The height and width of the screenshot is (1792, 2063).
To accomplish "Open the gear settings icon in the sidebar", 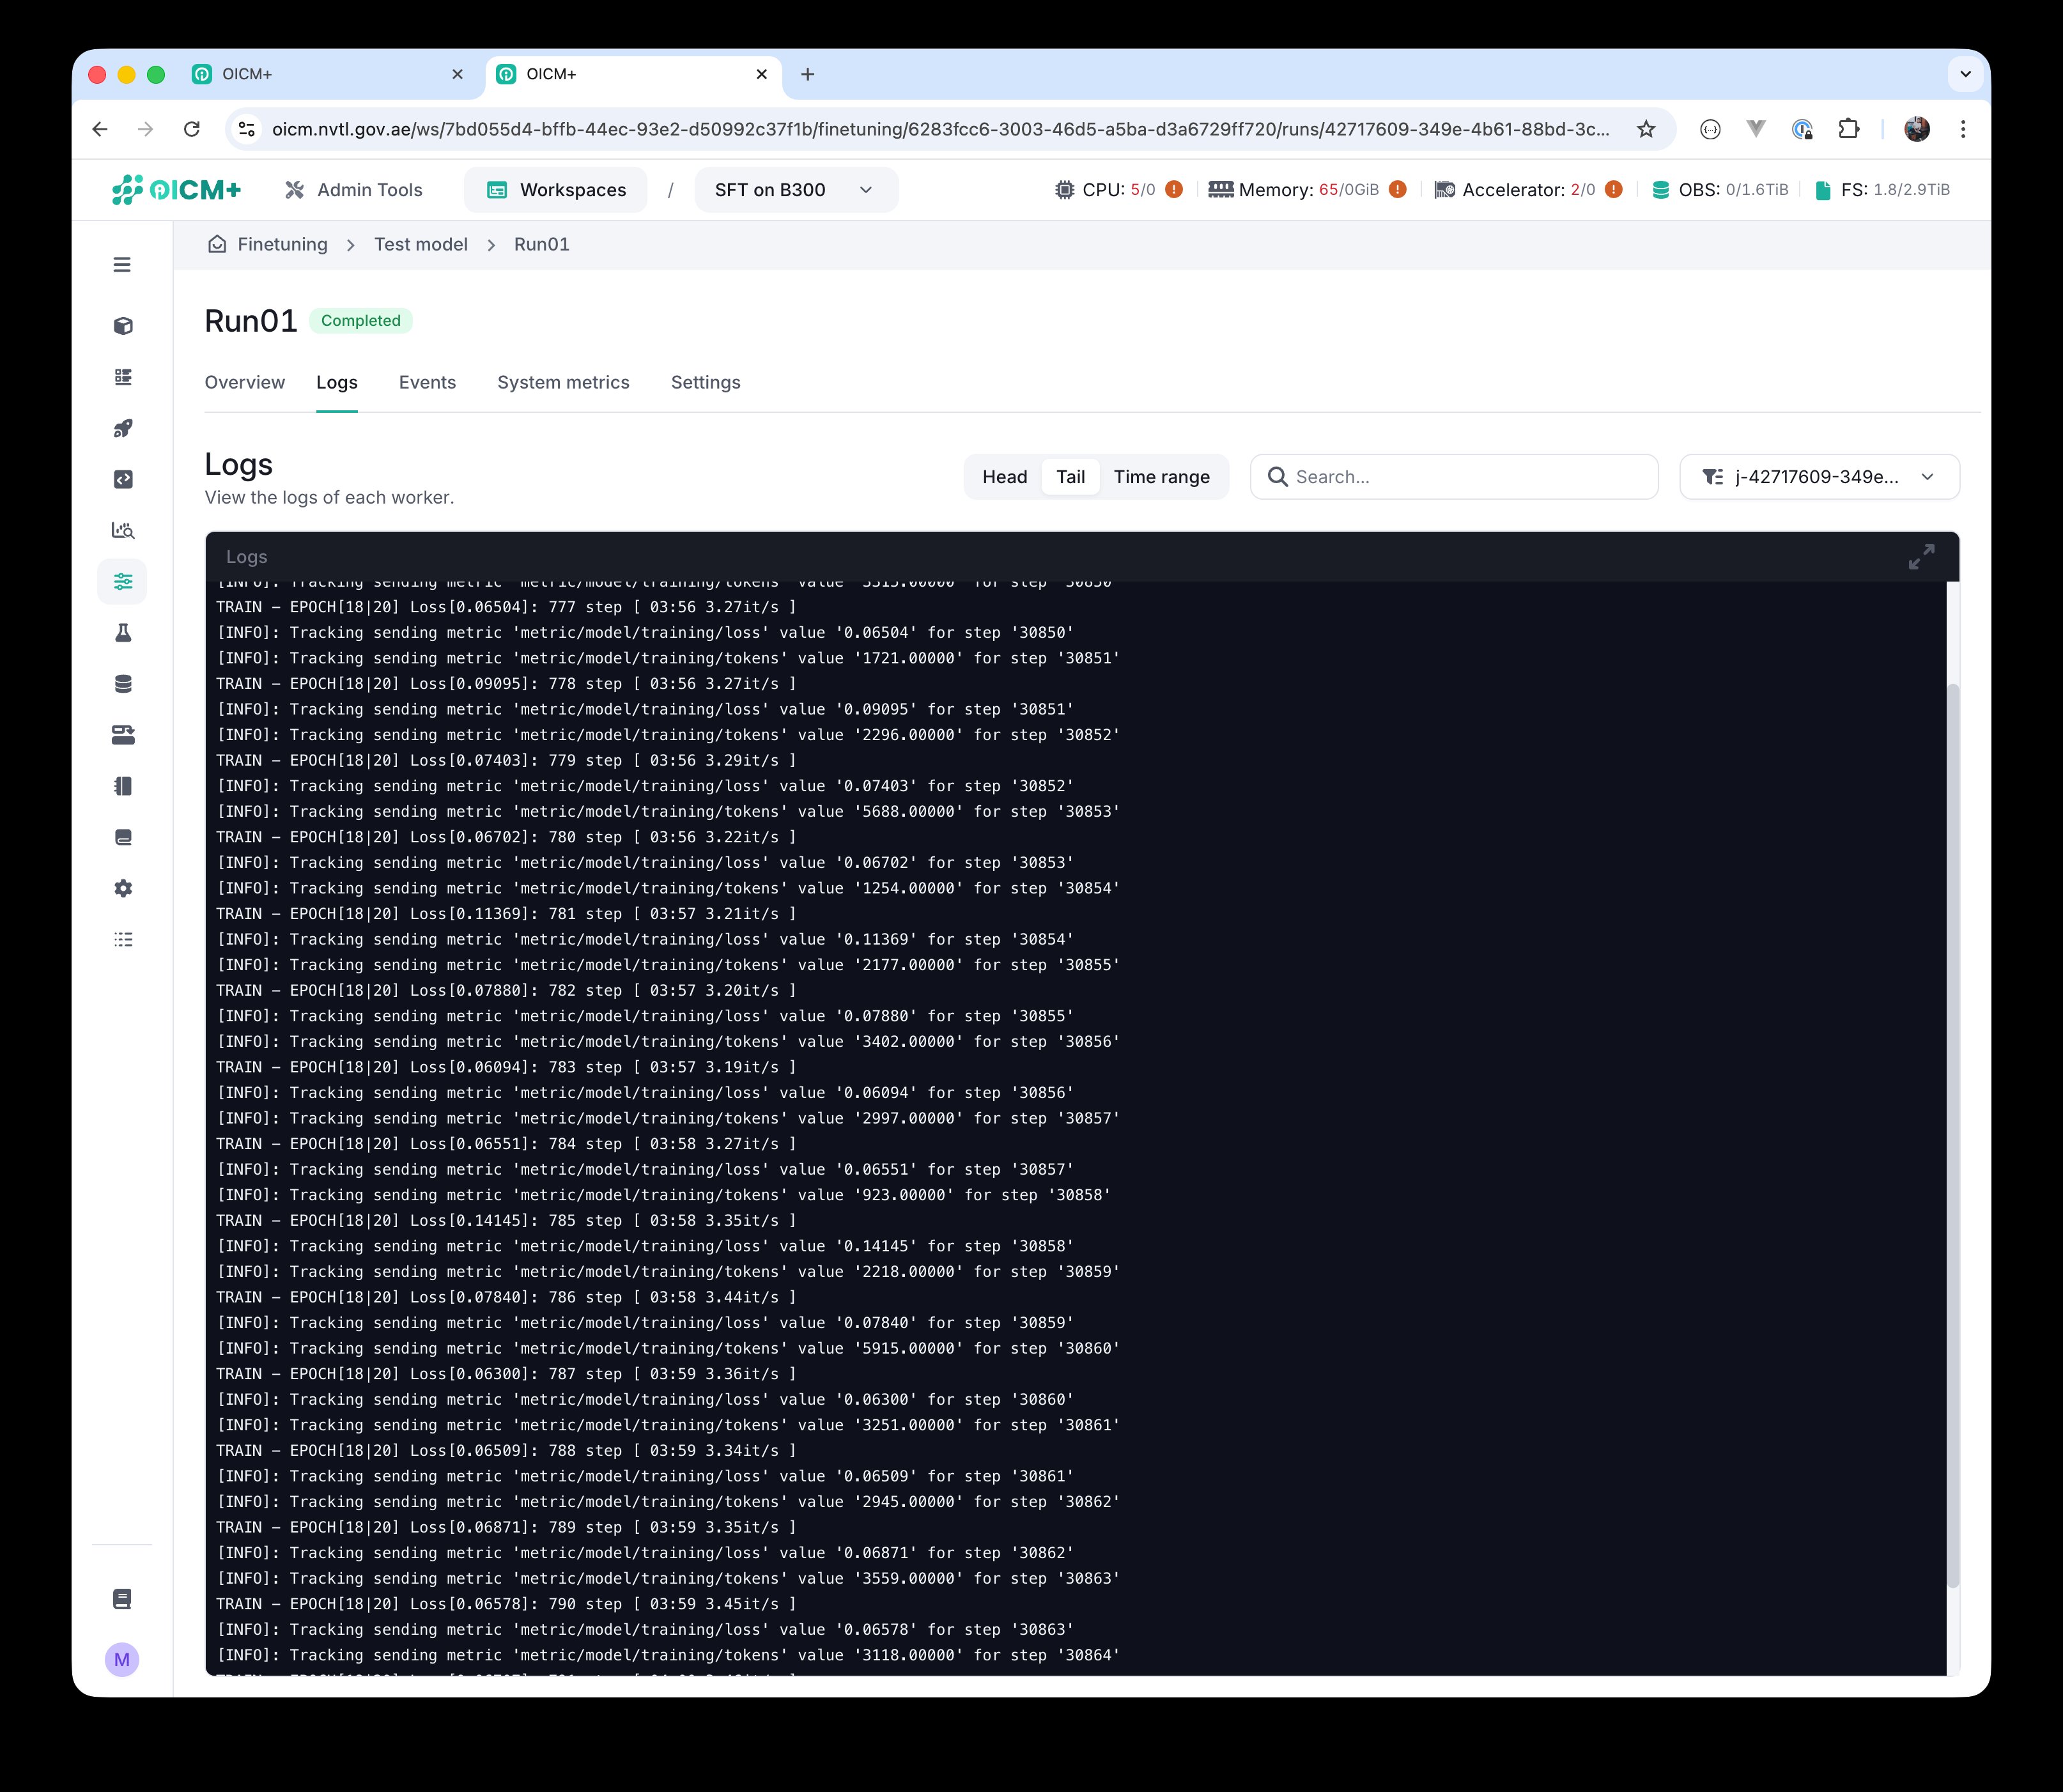I will coord(123,888).
